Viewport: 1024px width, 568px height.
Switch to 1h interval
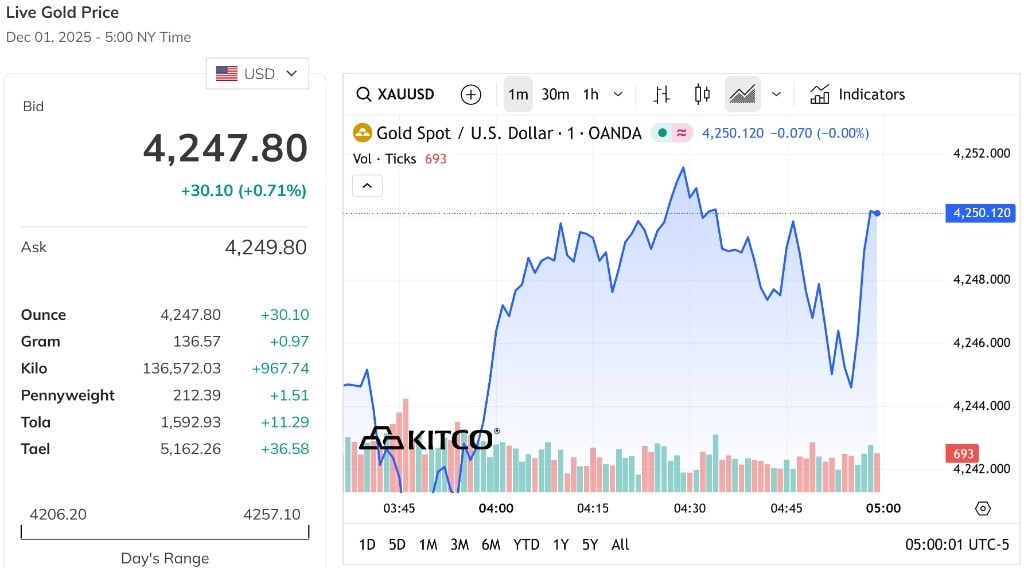[x=591, y=94]
